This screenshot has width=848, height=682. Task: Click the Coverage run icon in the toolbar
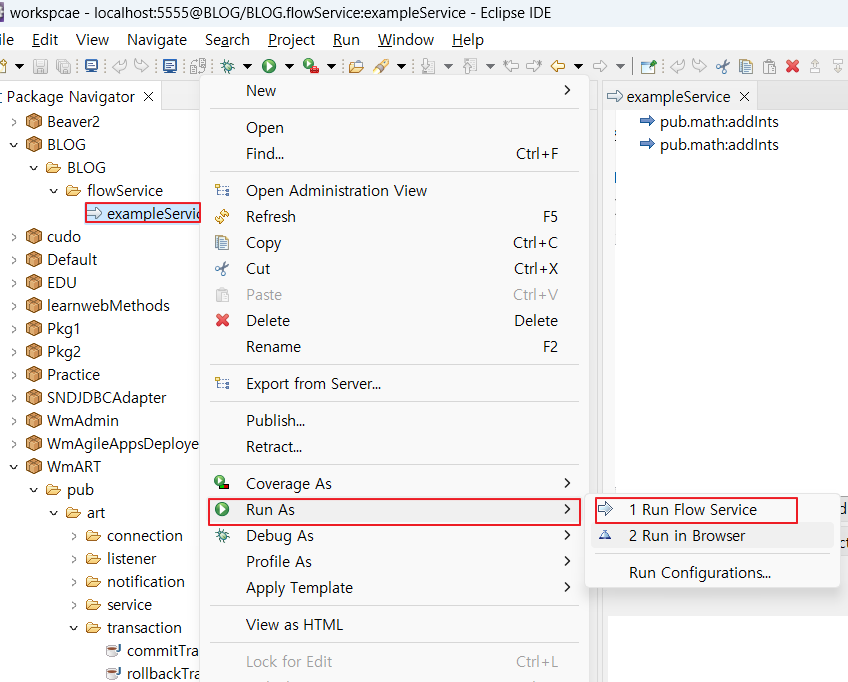[x=310, y=67]
